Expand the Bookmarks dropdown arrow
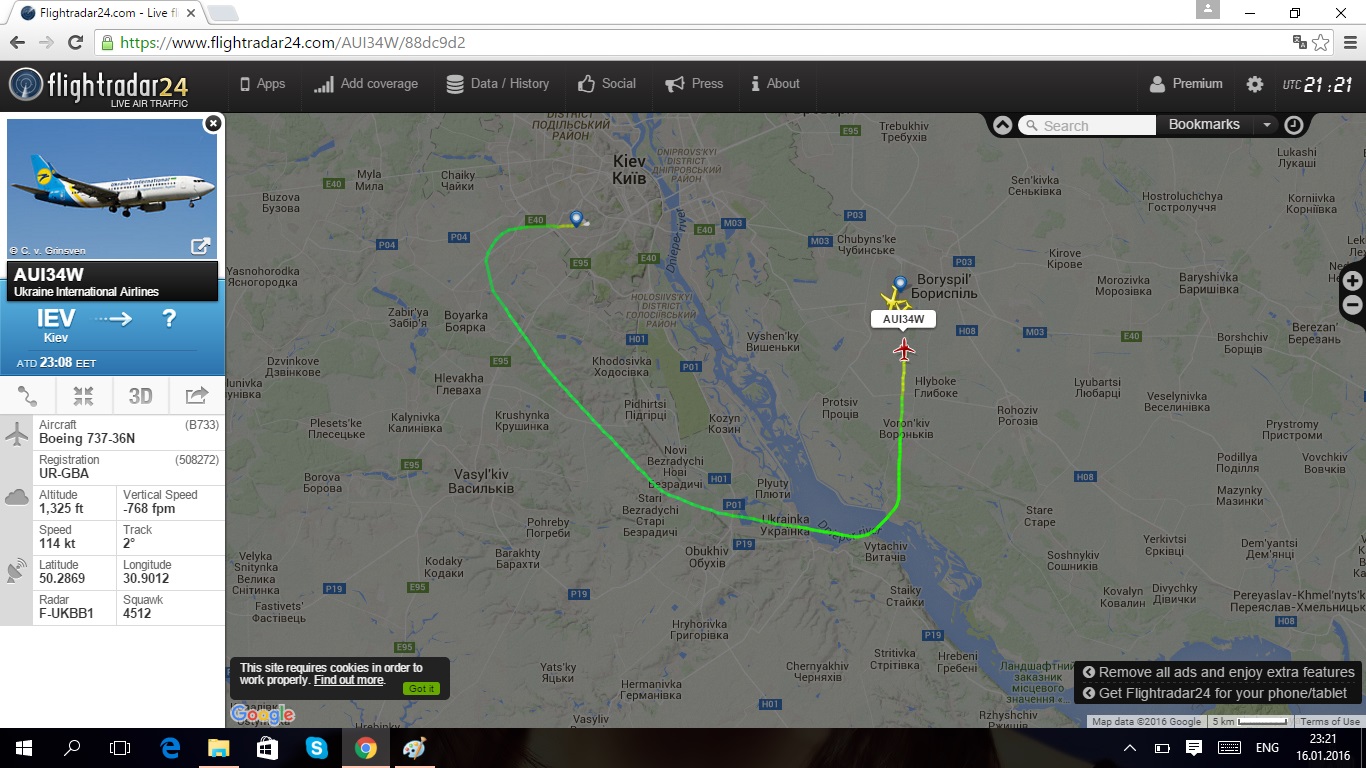 click(1267, 125)
